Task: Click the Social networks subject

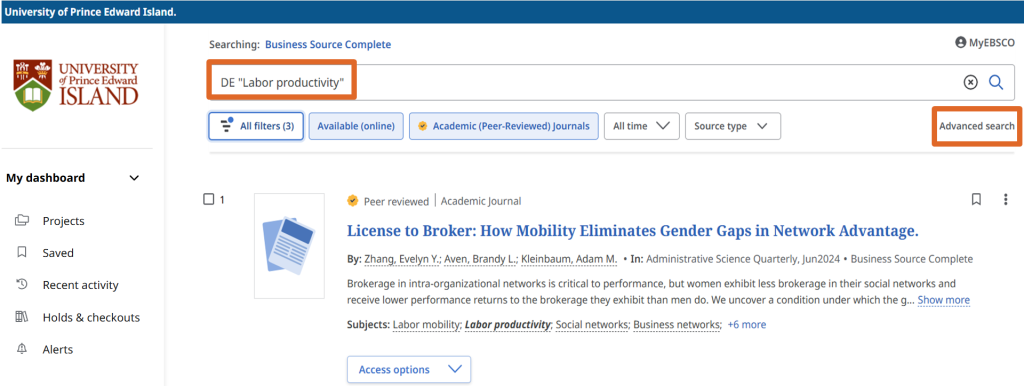Action: (592, 325)
